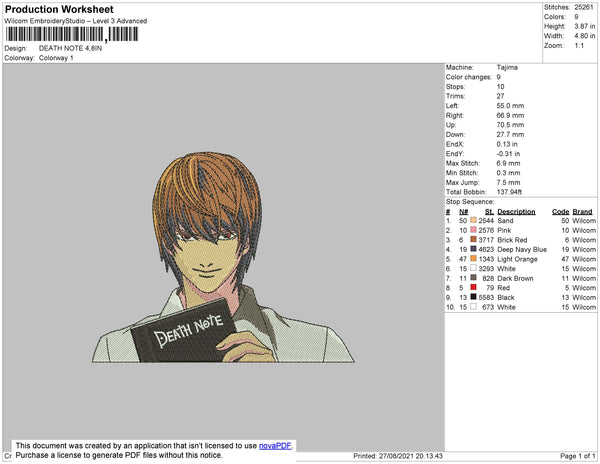
Task: Click the stitch count '4623' in stop sequence
Action: tap(486, 249)
